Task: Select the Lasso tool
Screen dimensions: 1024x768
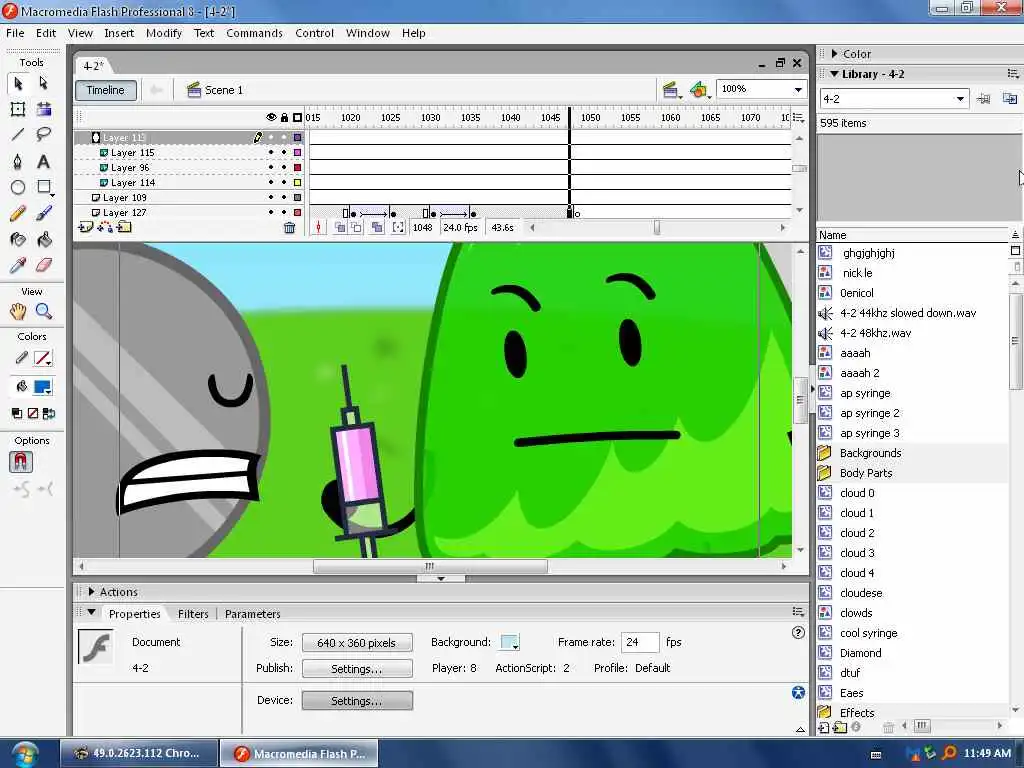Action: click(x=43, y=135)
